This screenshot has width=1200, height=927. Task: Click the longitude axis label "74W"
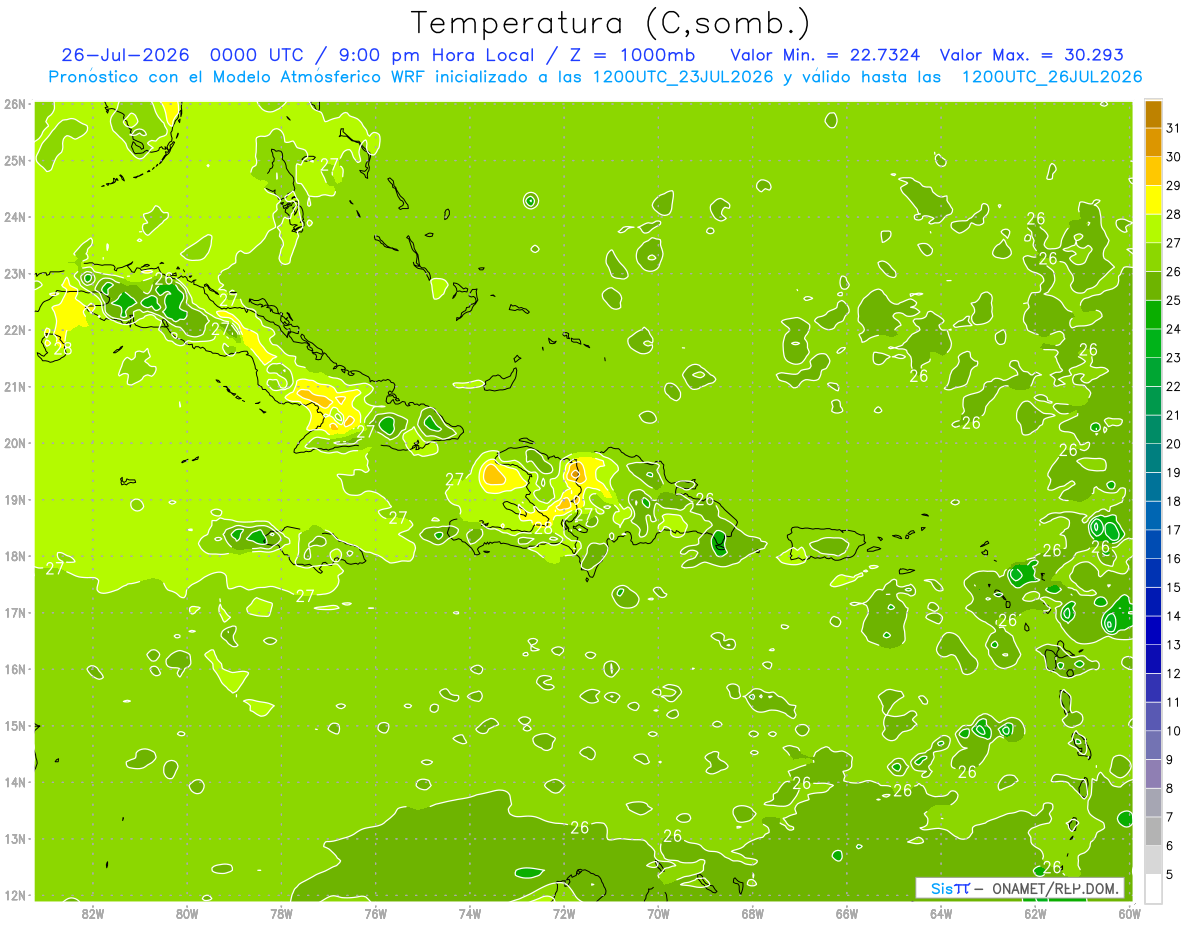tap(470, 914)
